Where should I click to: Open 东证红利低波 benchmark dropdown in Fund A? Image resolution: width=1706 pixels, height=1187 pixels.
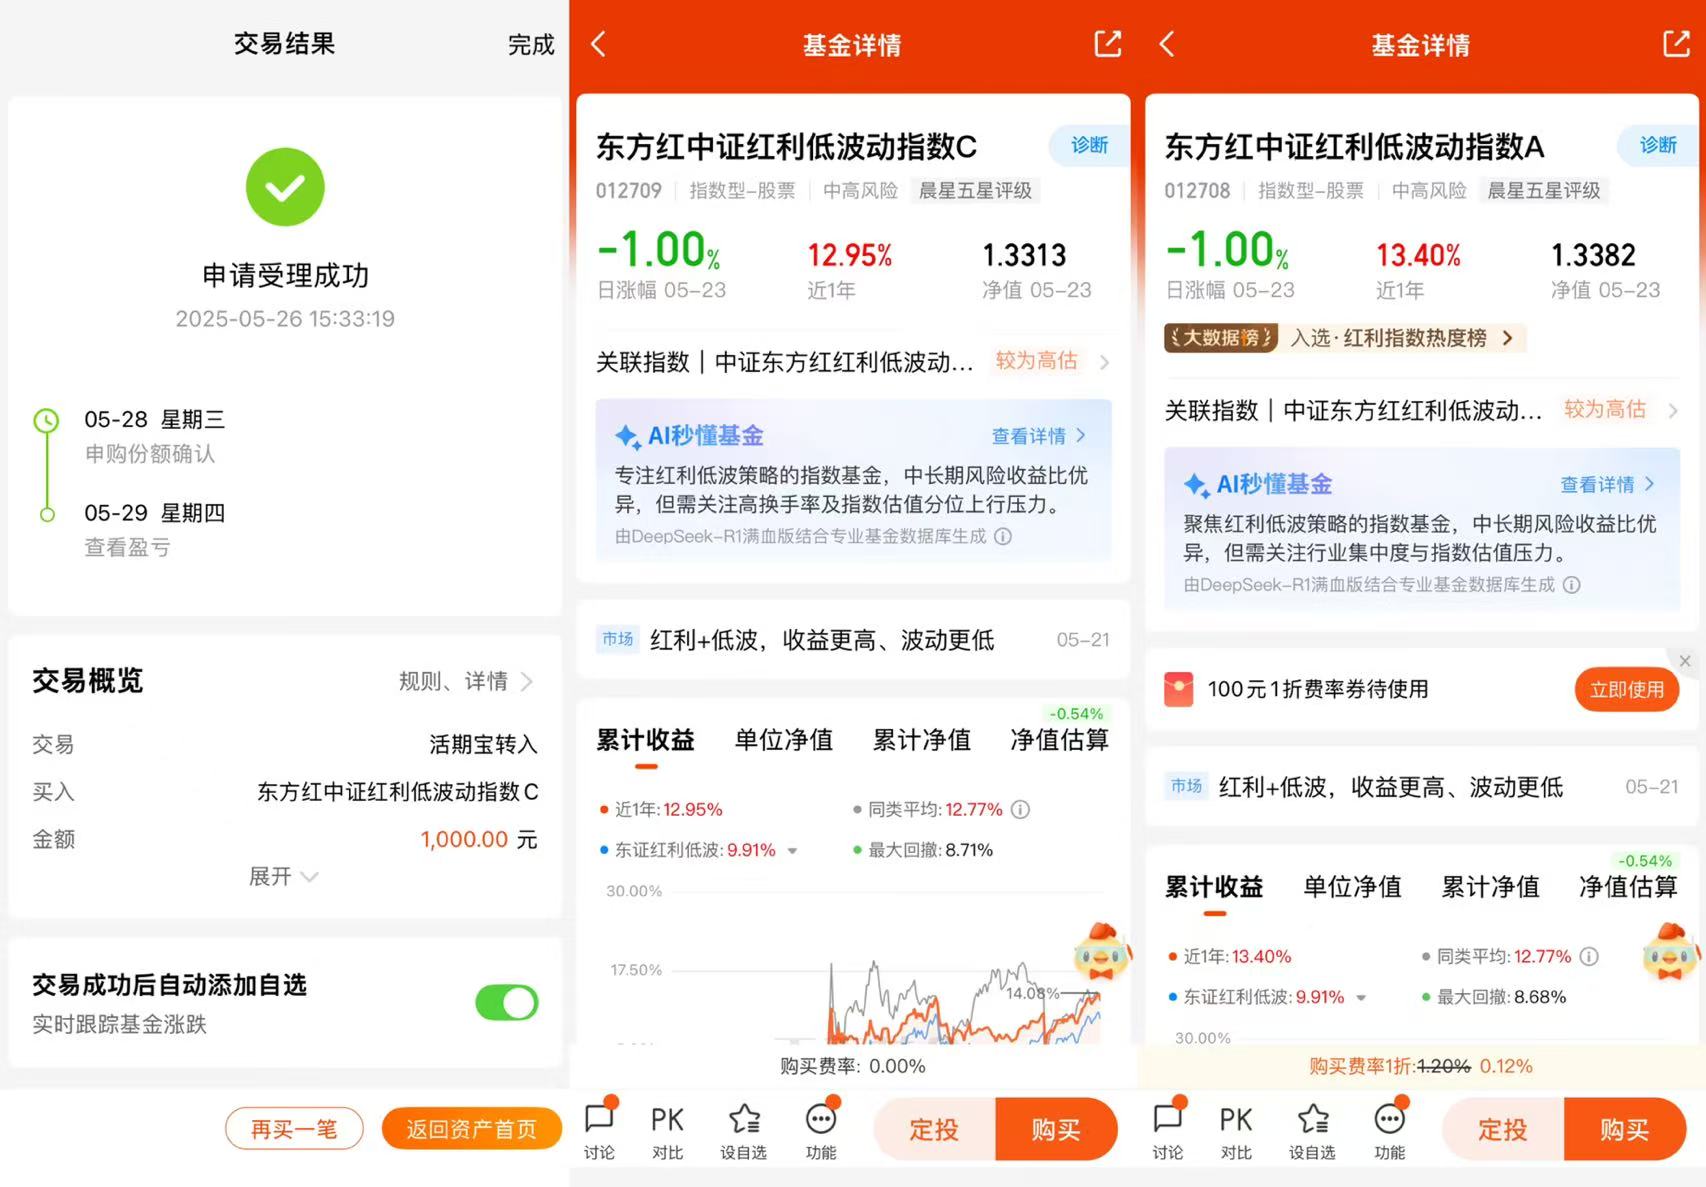tap(1361, 998)
